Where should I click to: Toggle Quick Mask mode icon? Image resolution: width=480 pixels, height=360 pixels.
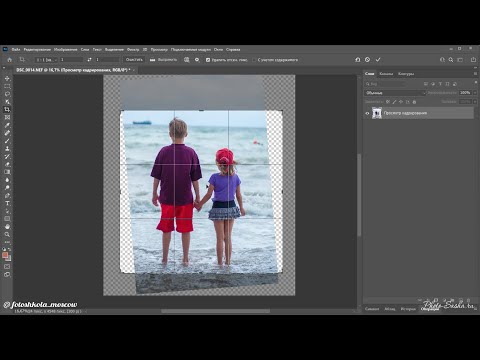(x=7, y=267)
